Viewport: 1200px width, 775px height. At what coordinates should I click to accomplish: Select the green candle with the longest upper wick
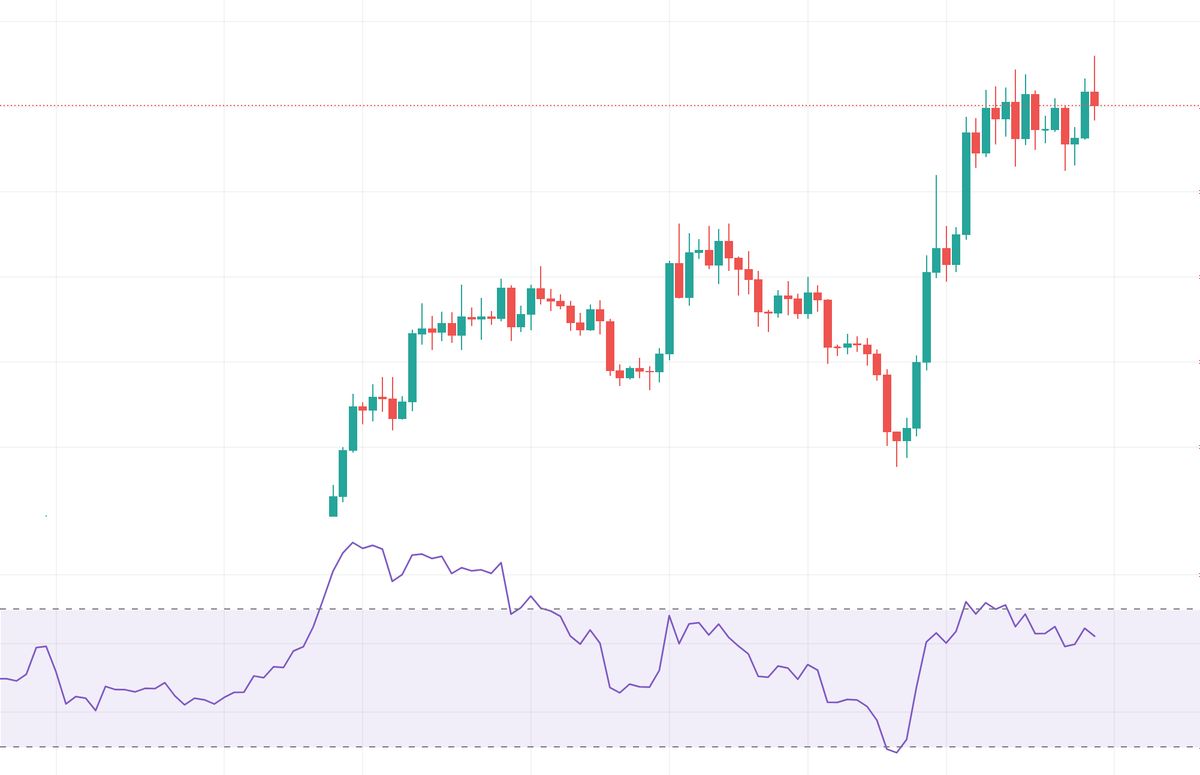click(x=936, y=260)
